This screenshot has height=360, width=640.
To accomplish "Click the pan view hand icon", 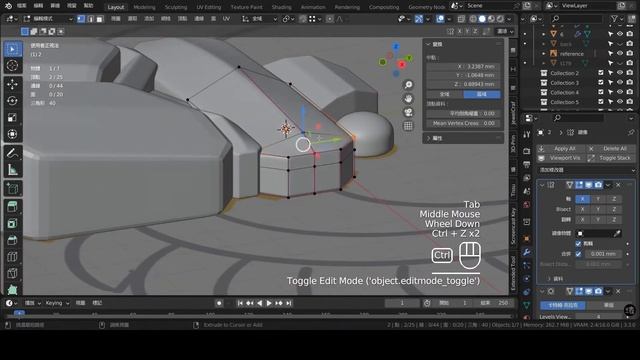I will (408, 98).
